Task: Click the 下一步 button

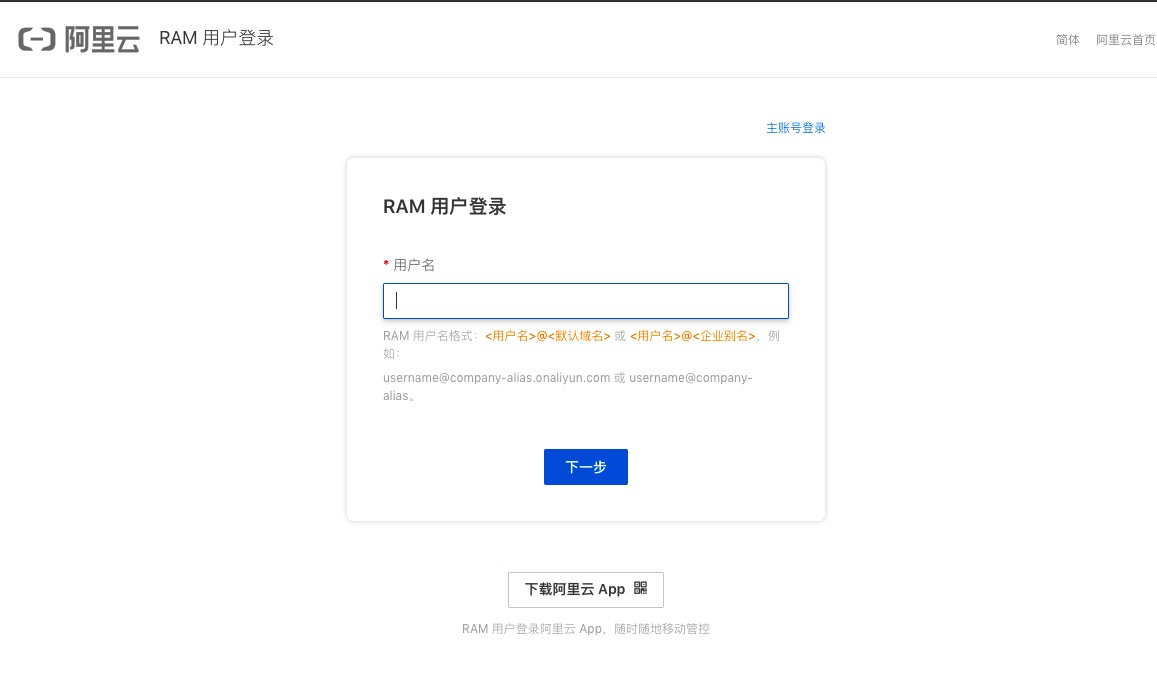Action: click(x=586, y=467)
